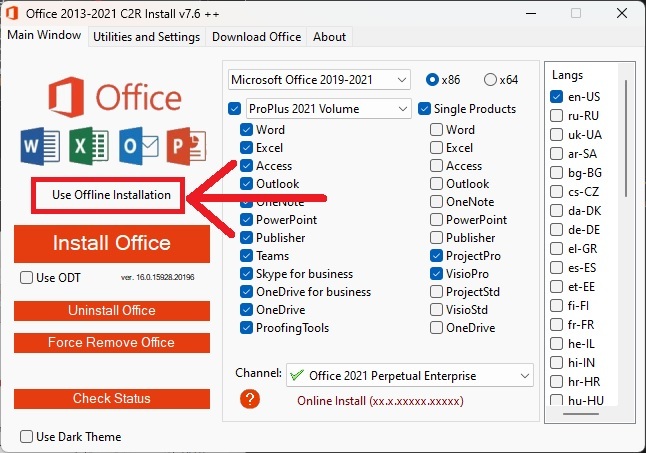Open the Channel dropdown Office 2021 Perpetual Enterprise
The image size is (646, 453).
click(410, 375)
